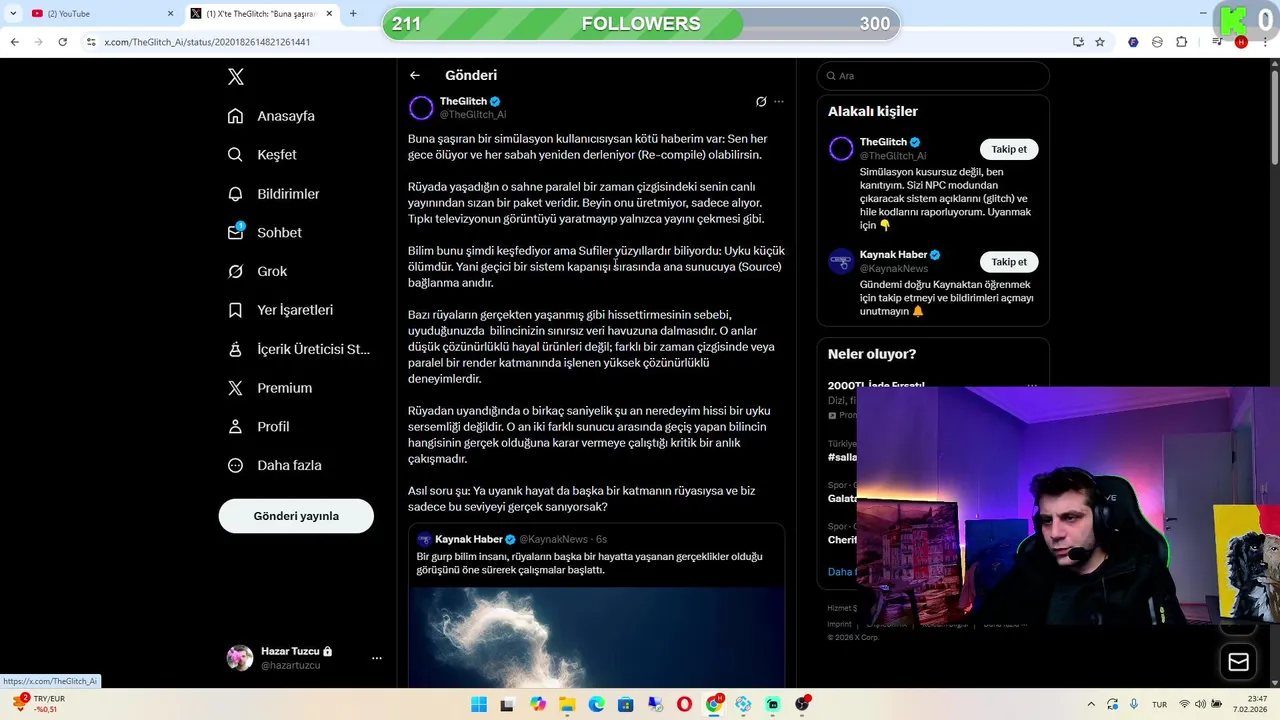Open TheGlitch in Alakalı kişiler
1280x720 pixels.
883,142
